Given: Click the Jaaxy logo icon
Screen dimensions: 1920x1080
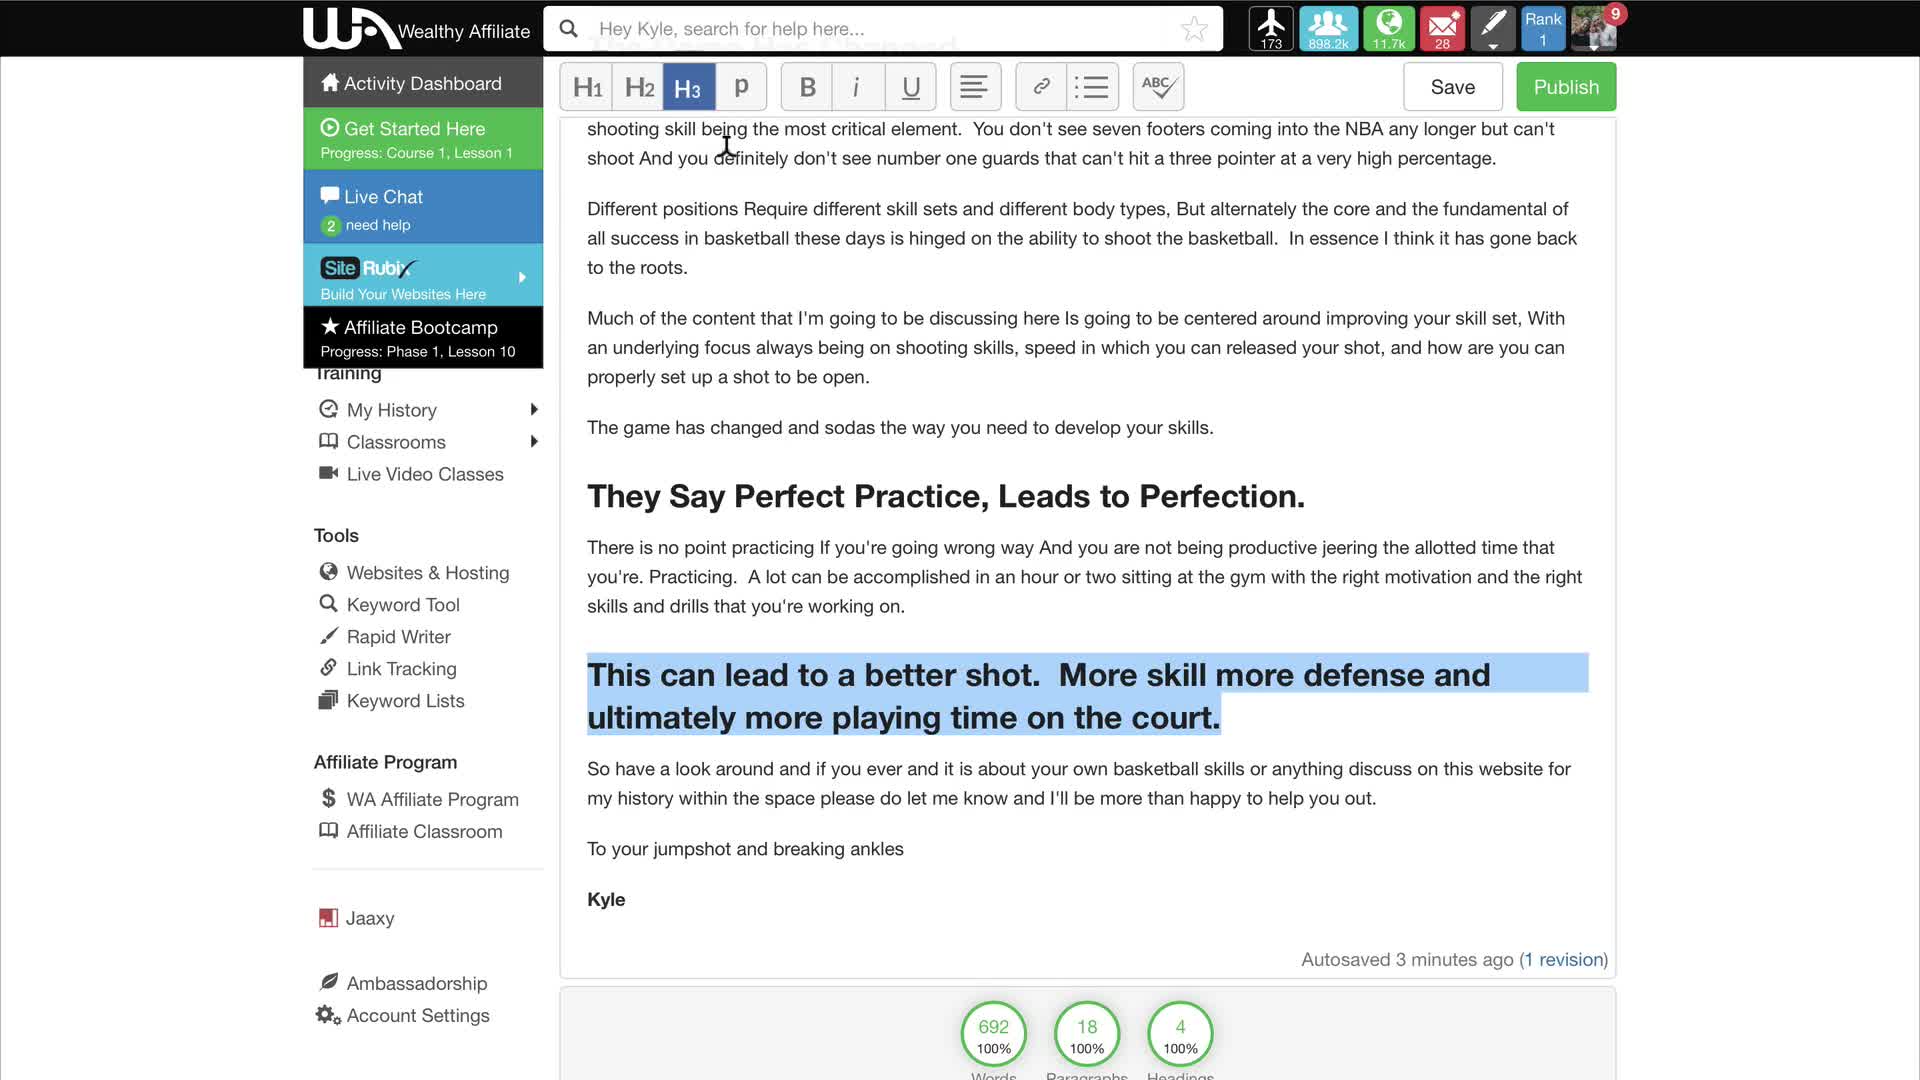Looking at the screenshot, I should [x=328, y=918].
